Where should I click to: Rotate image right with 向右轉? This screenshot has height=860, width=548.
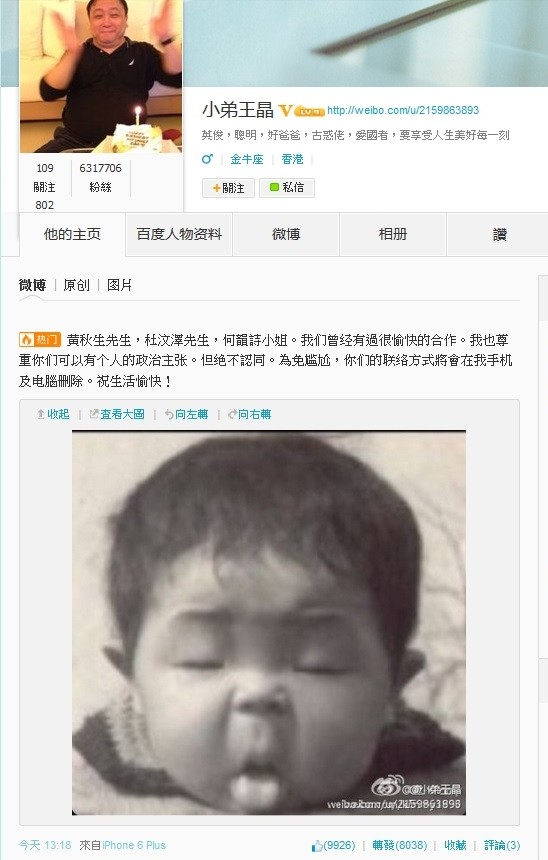pos(250,414)
